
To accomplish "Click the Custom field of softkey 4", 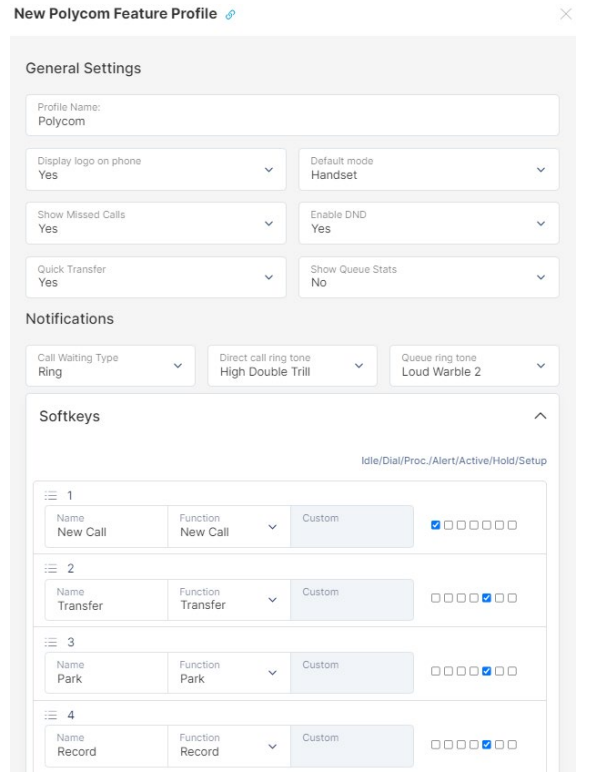I will point(352,746).
